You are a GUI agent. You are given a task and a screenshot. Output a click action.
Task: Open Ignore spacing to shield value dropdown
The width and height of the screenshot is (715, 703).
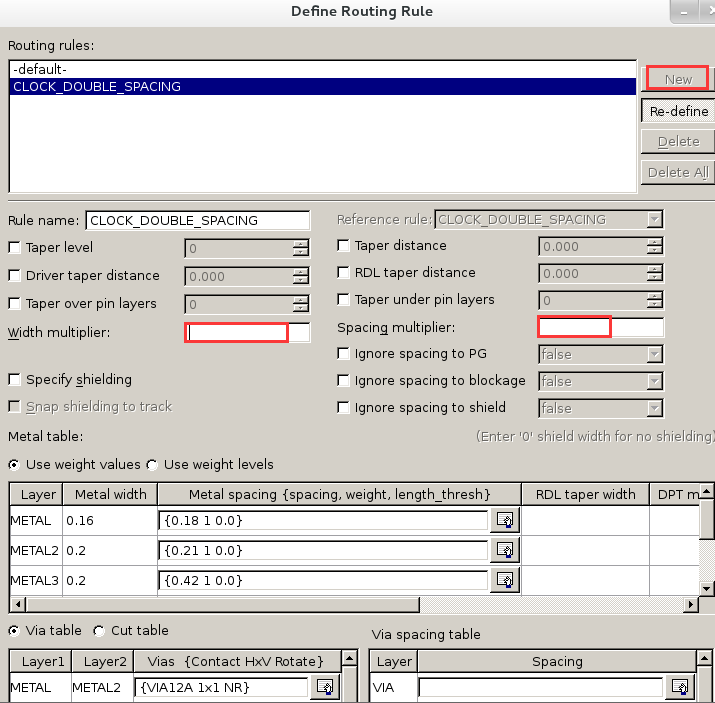coord(654,408)
